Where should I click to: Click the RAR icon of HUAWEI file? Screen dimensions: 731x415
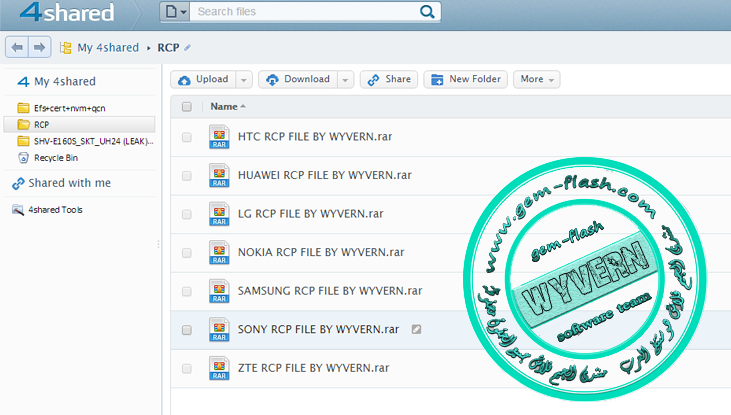219,175
